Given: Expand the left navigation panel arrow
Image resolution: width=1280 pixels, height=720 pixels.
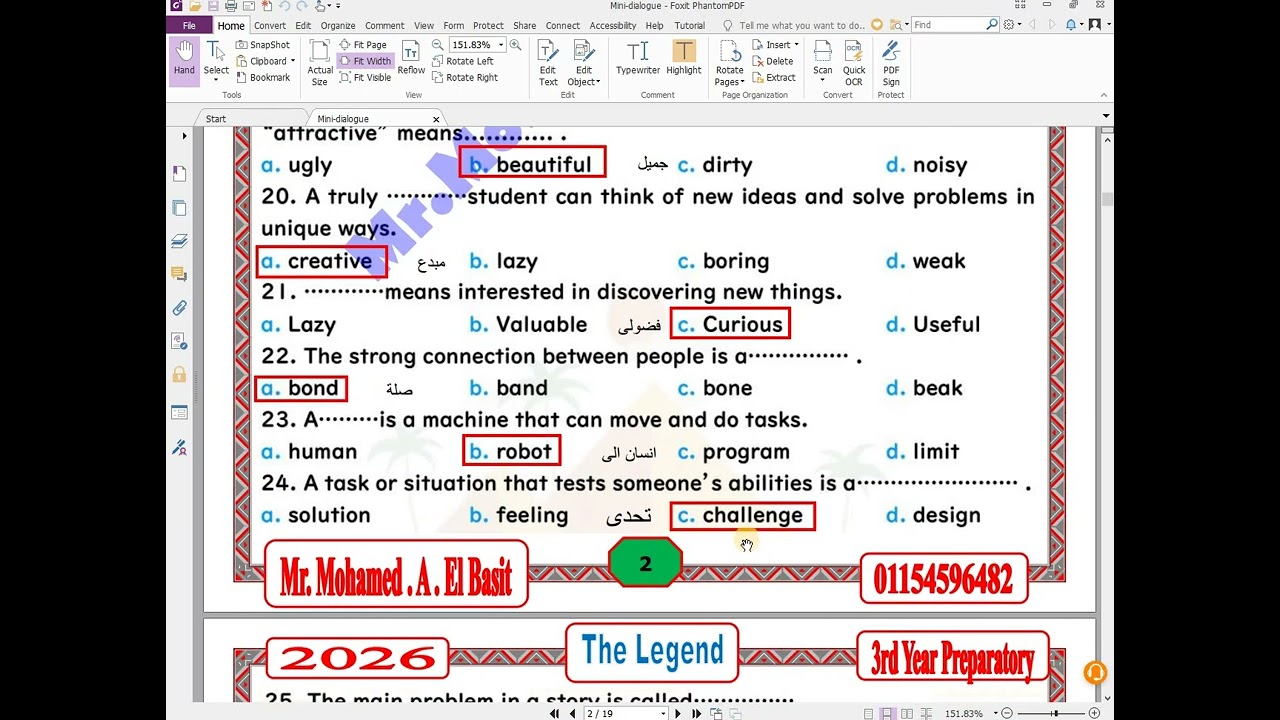Looking at the screenshot, I should click(184, 135).
